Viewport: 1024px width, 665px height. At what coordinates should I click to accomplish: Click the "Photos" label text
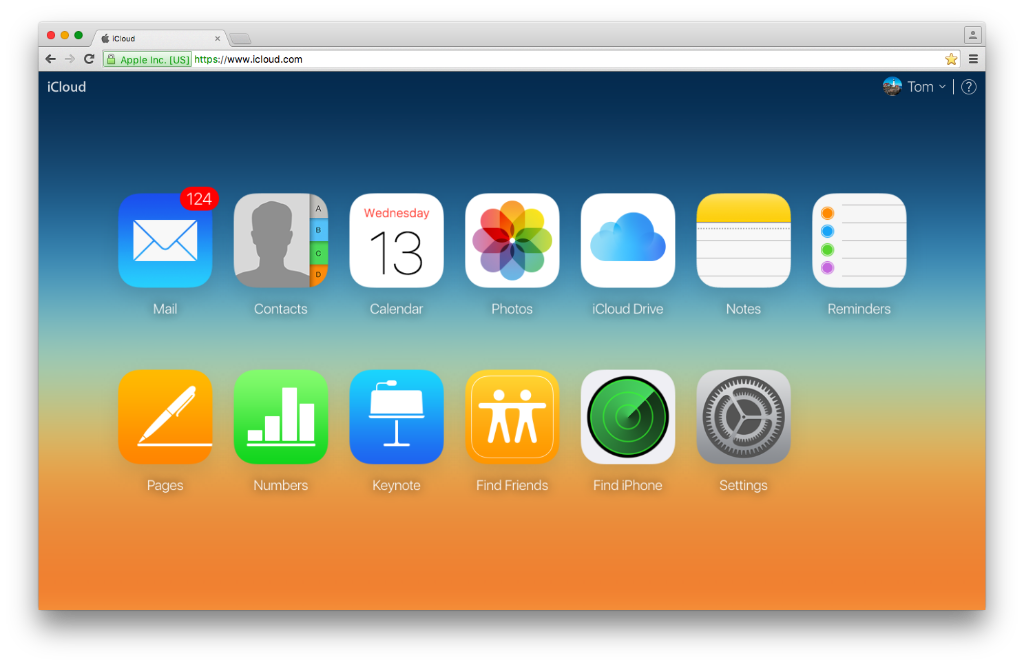coord(512,309)
